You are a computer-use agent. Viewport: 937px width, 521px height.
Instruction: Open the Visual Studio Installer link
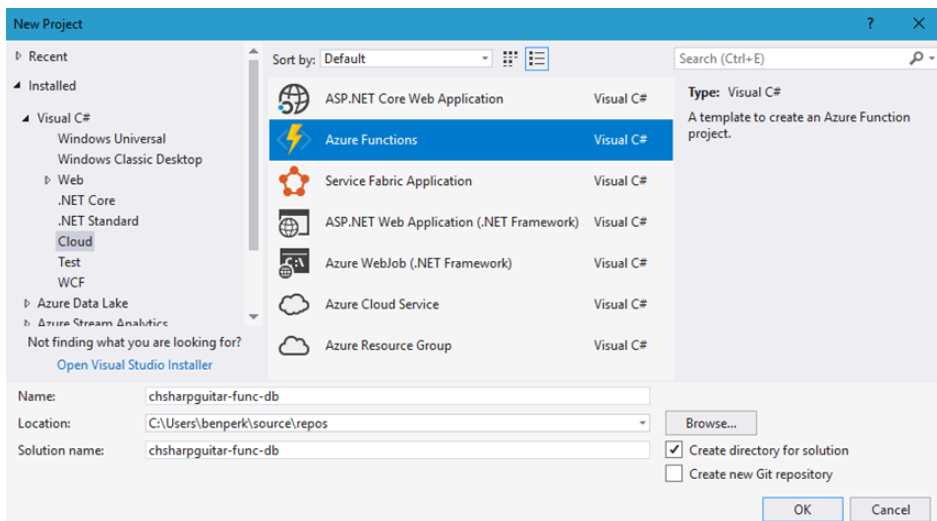coord(134,365)
